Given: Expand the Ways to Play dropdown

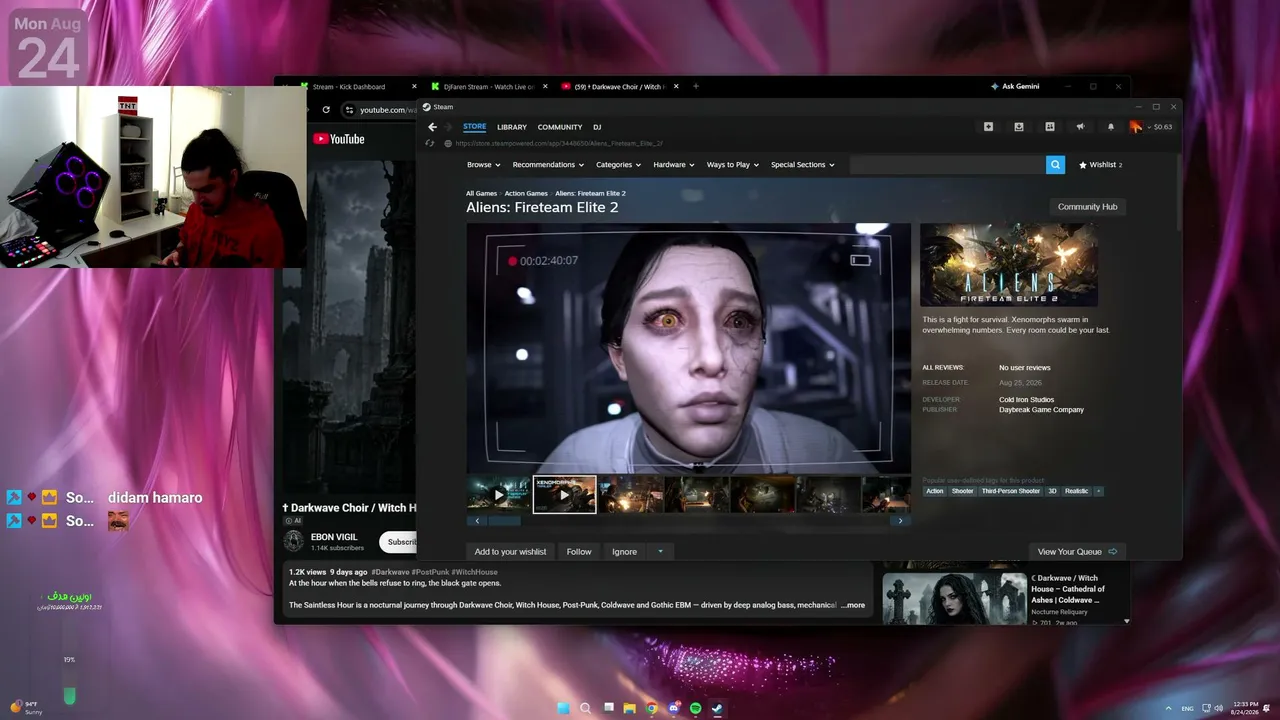Looking at the screenshot, I should click(733, 165).
